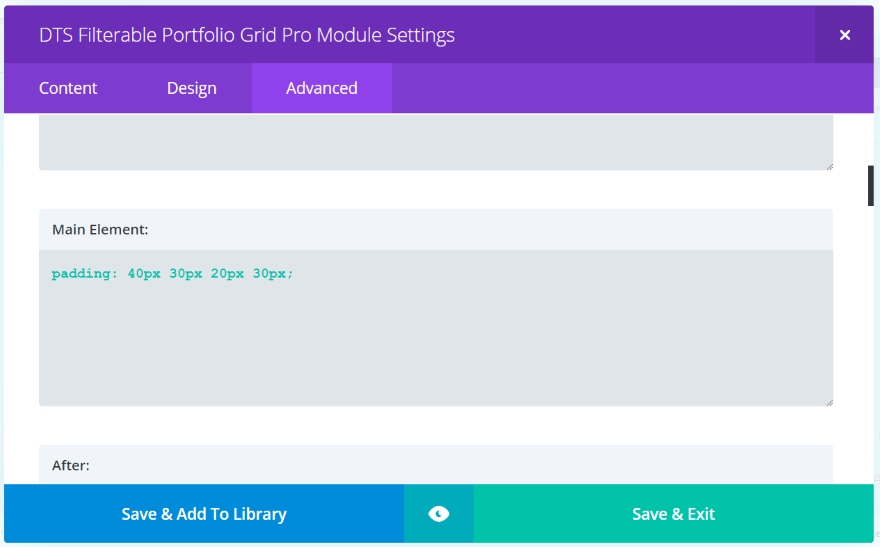Click the module settings title text
880x547 pixels.
(x=247, y=35)
